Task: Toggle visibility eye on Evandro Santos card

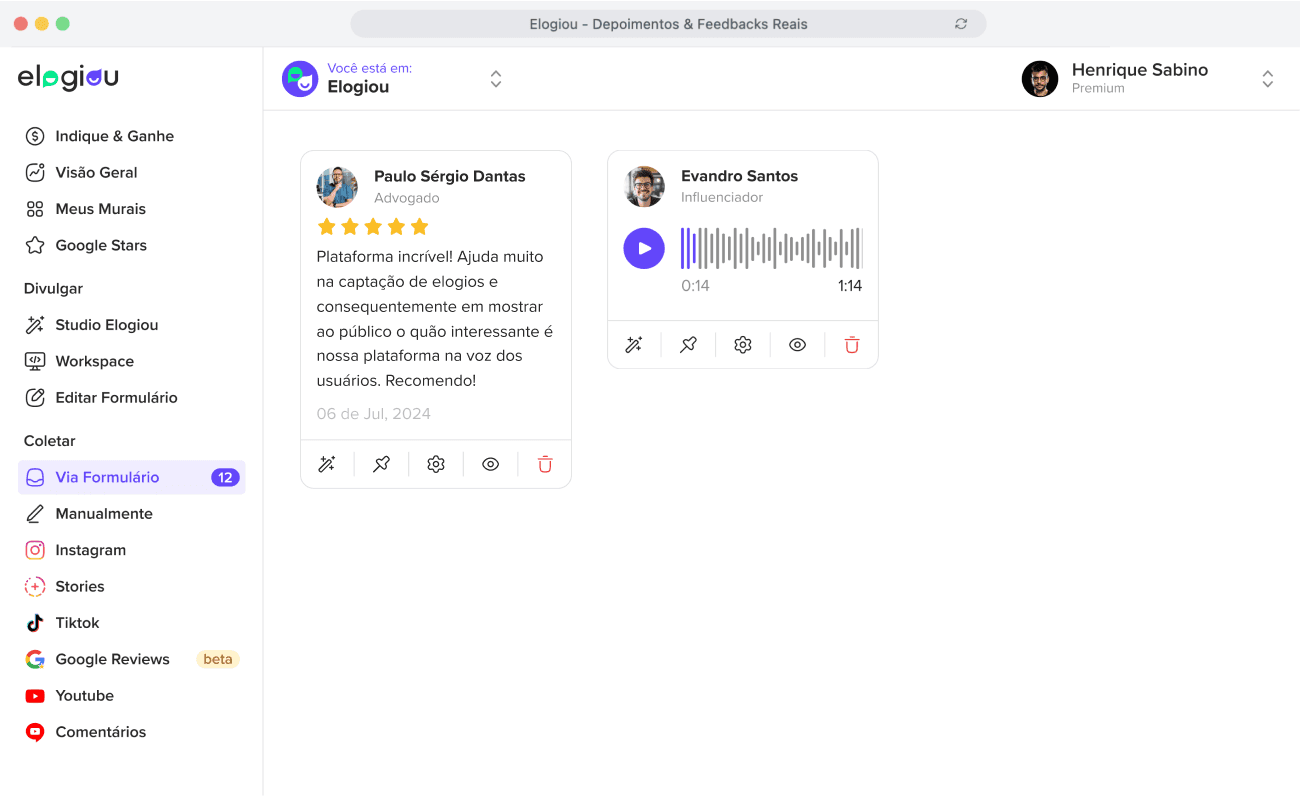Action: (797, 345)
